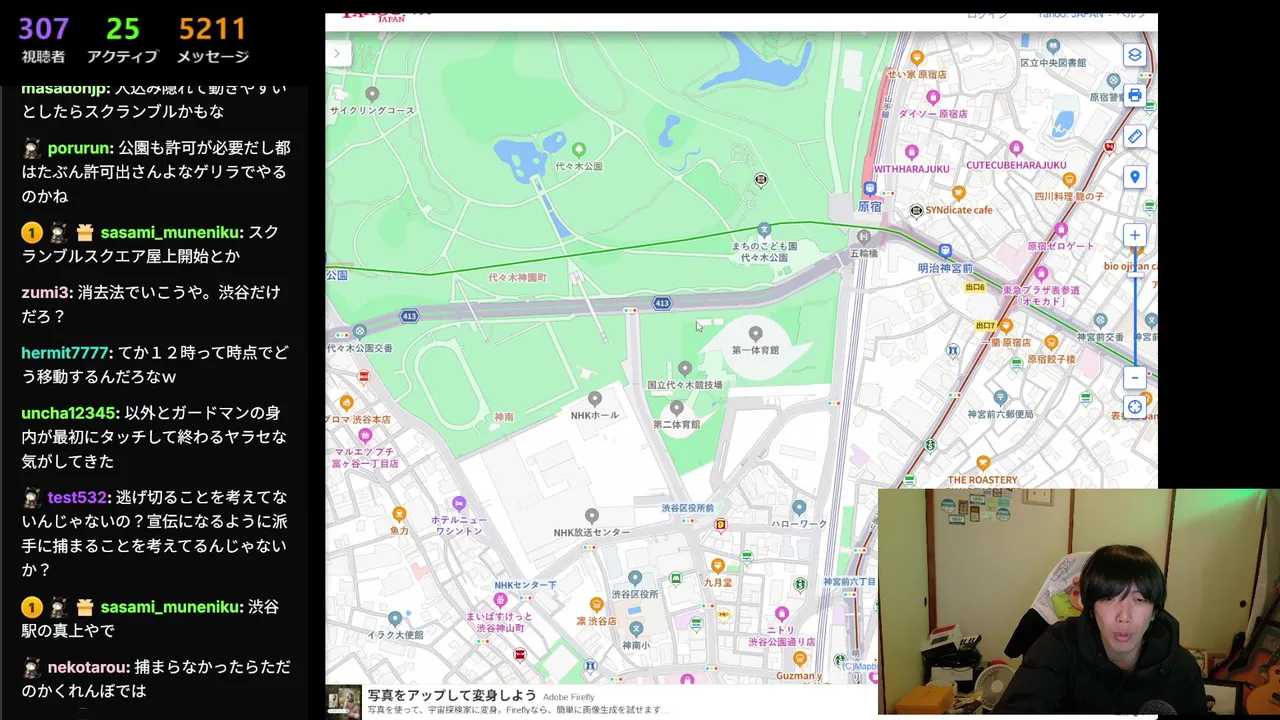Zoom out with the minus button
The width and height of the screenshot is (1280, 720).
1134,378
